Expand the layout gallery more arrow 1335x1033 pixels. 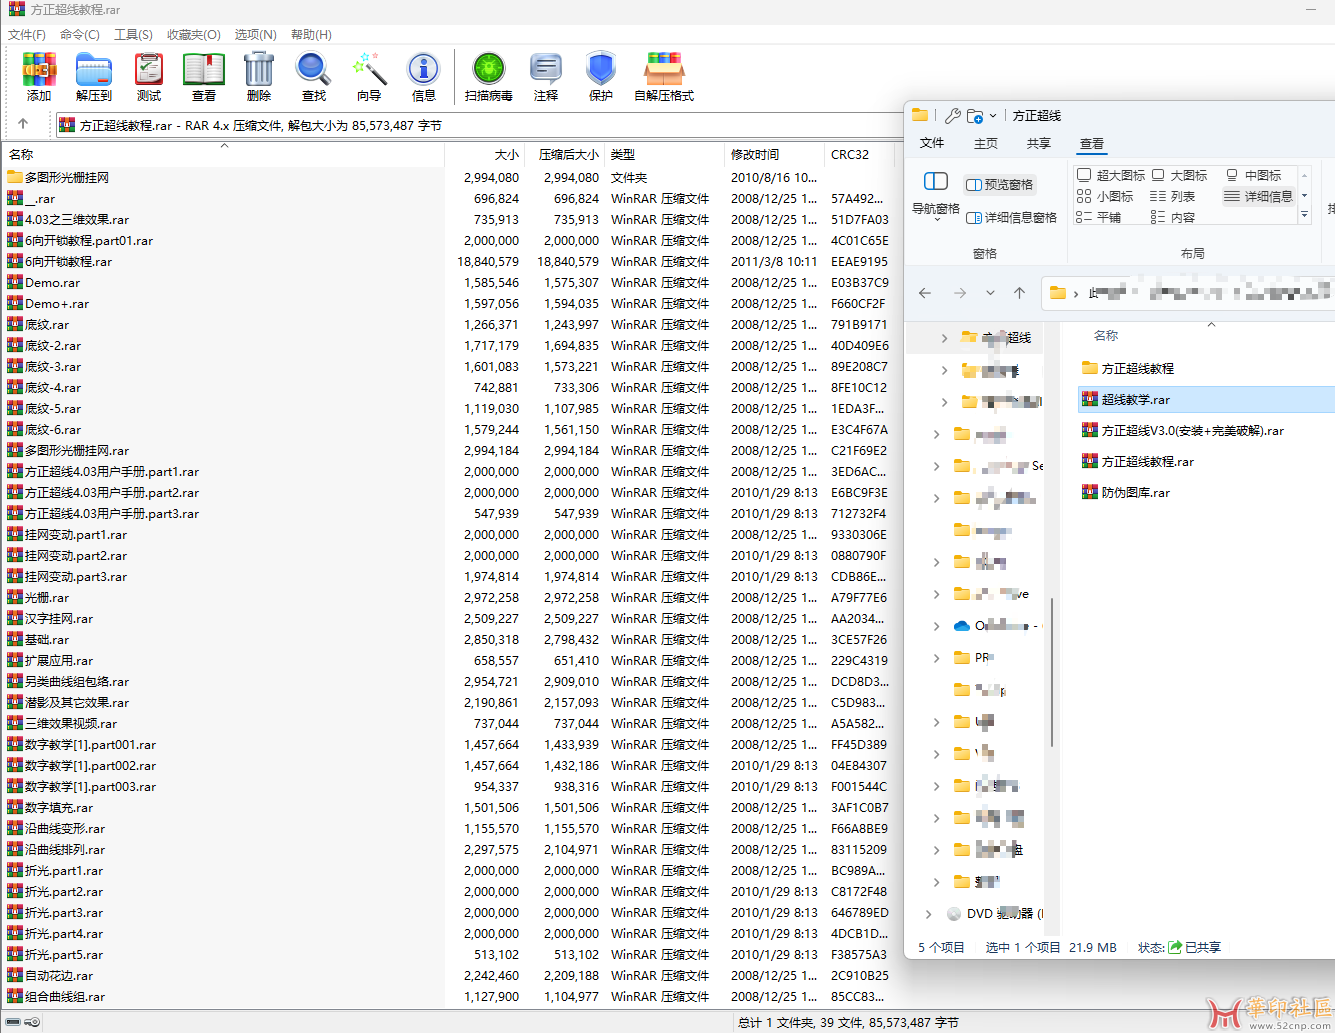1304,215
